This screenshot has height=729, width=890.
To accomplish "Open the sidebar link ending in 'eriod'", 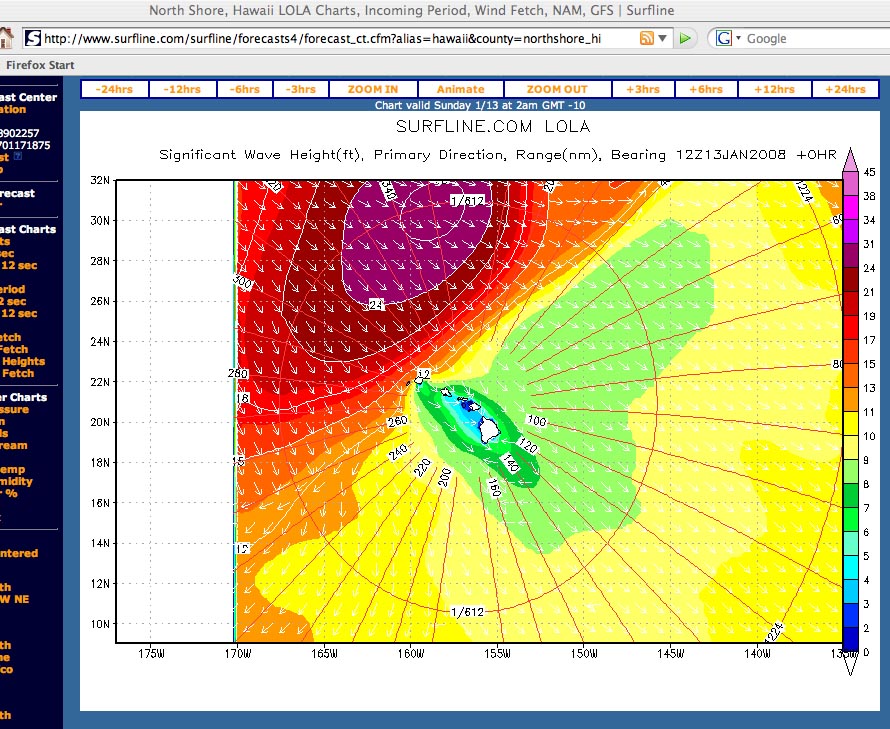I will pos(12,289).
